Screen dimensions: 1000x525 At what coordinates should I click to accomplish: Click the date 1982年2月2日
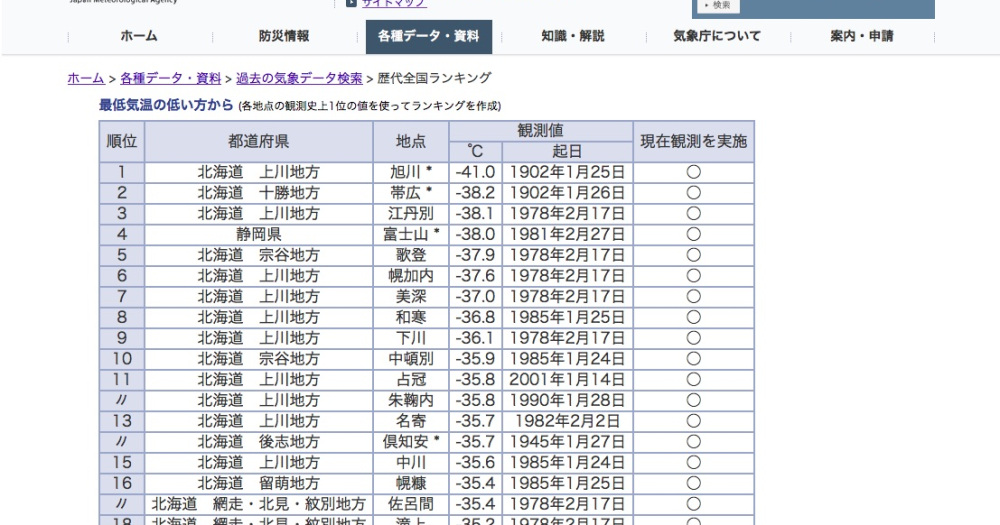(x=568, y=421)
